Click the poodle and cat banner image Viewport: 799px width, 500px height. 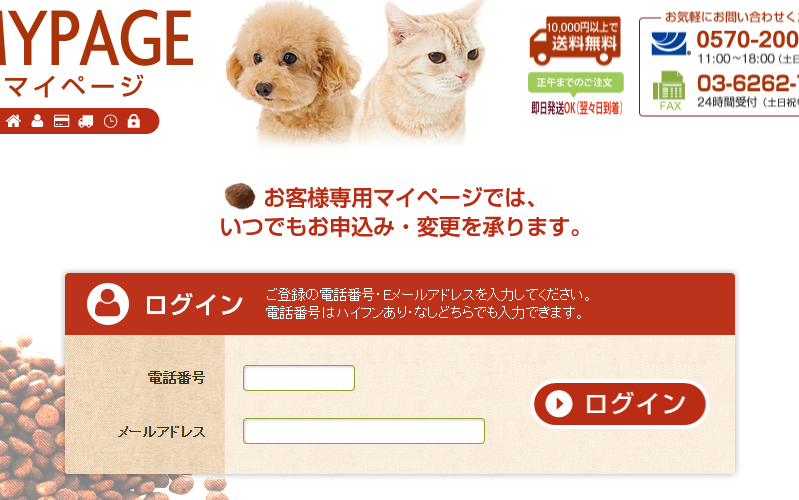(x=356, y=71)
